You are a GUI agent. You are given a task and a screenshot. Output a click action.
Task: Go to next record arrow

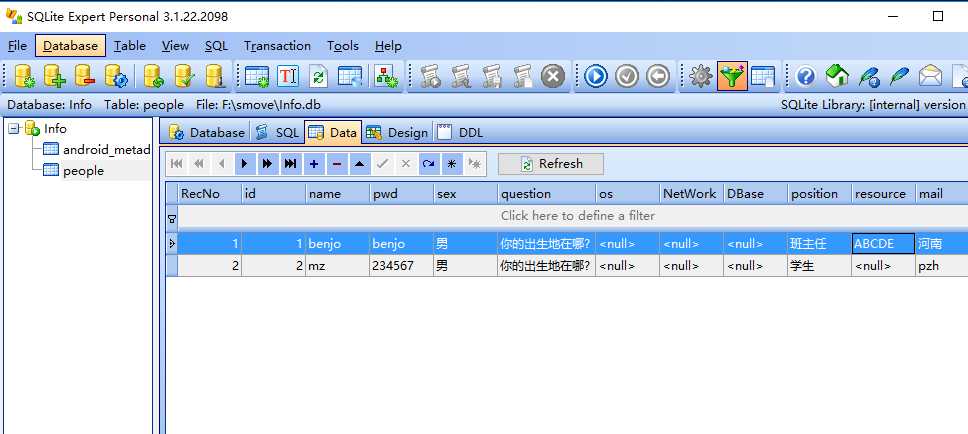[x=245, y=164]
